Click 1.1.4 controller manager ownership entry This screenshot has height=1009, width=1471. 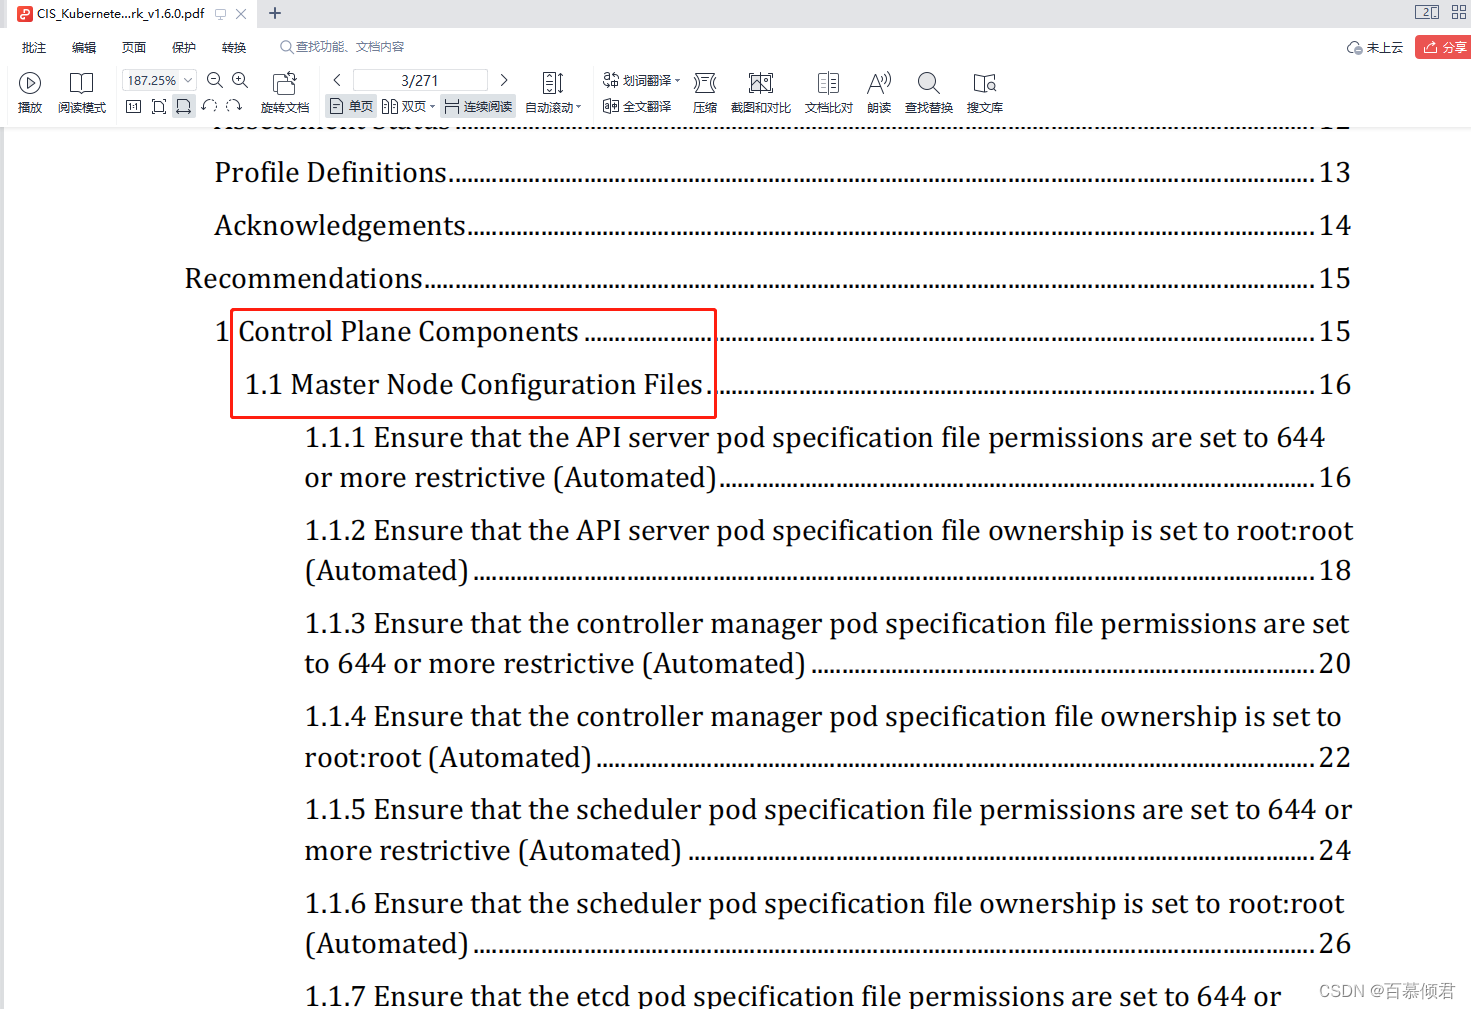(x=828, y=737)
